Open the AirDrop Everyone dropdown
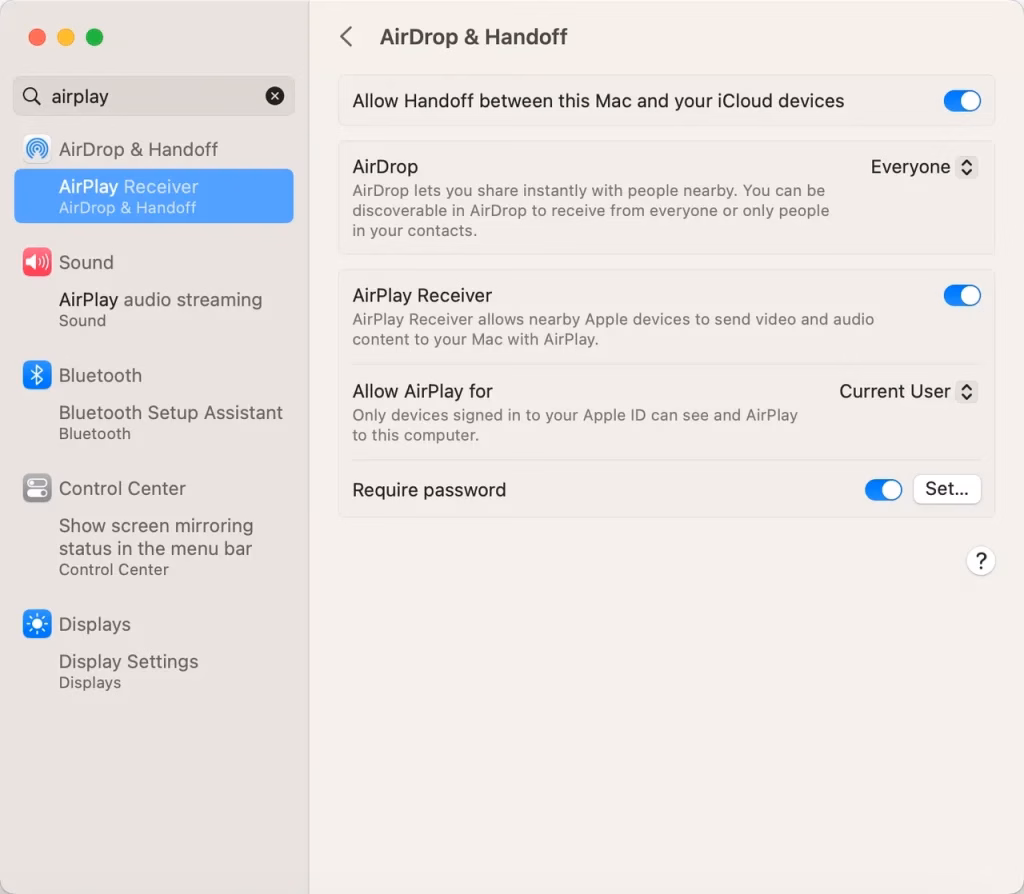 click(922, 167)
